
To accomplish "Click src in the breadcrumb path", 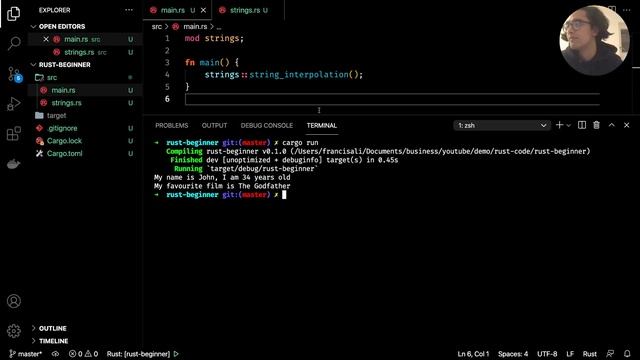I will tap(157, 27).
